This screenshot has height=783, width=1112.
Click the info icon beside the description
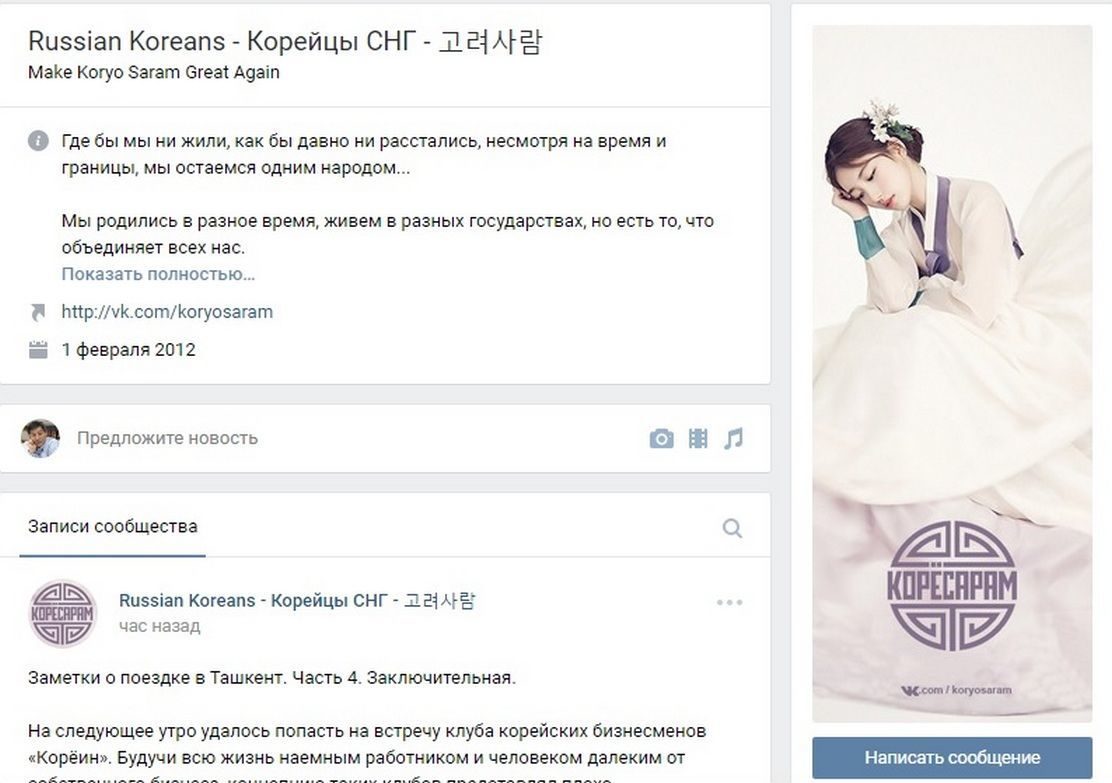38,140
